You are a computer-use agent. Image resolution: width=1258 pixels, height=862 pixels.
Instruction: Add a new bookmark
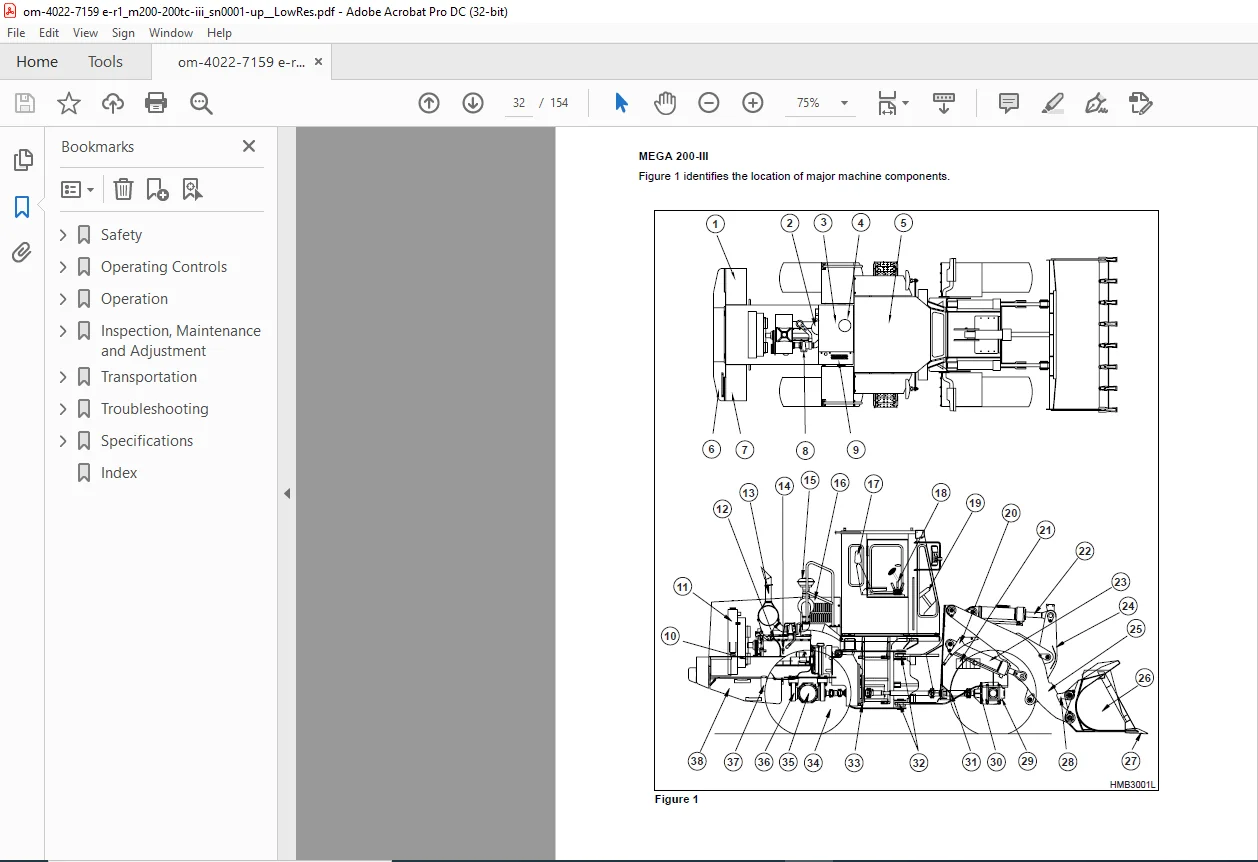[158, 189]
